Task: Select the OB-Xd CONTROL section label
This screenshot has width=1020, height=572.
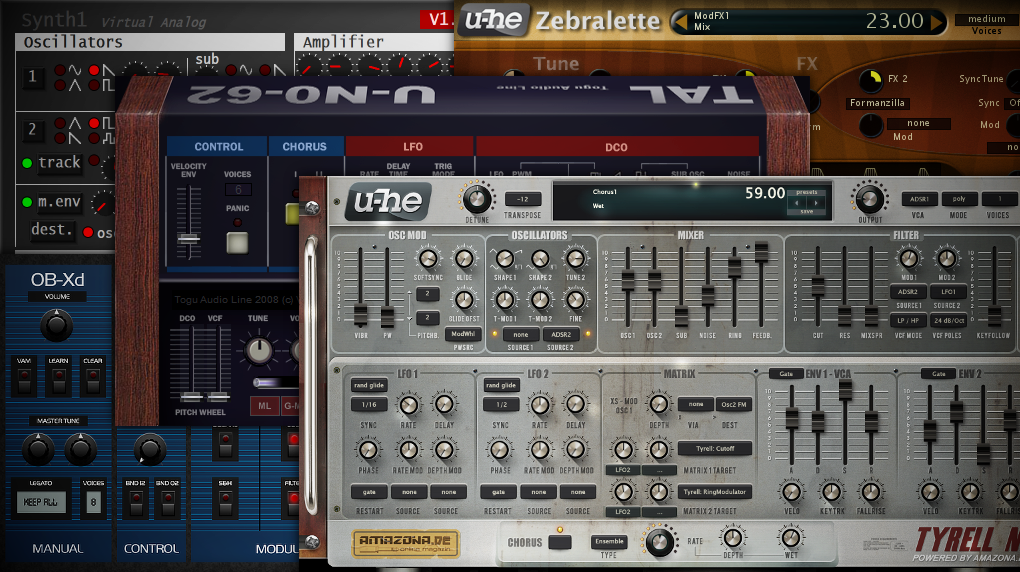Action: tap(152, 549)
